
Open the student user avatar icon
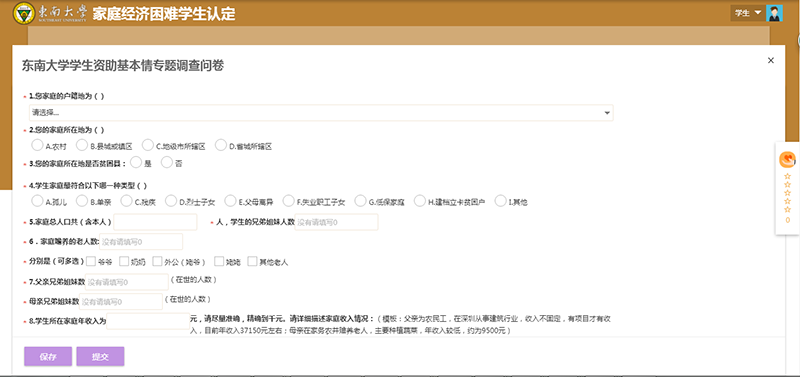tap(774, 13)
